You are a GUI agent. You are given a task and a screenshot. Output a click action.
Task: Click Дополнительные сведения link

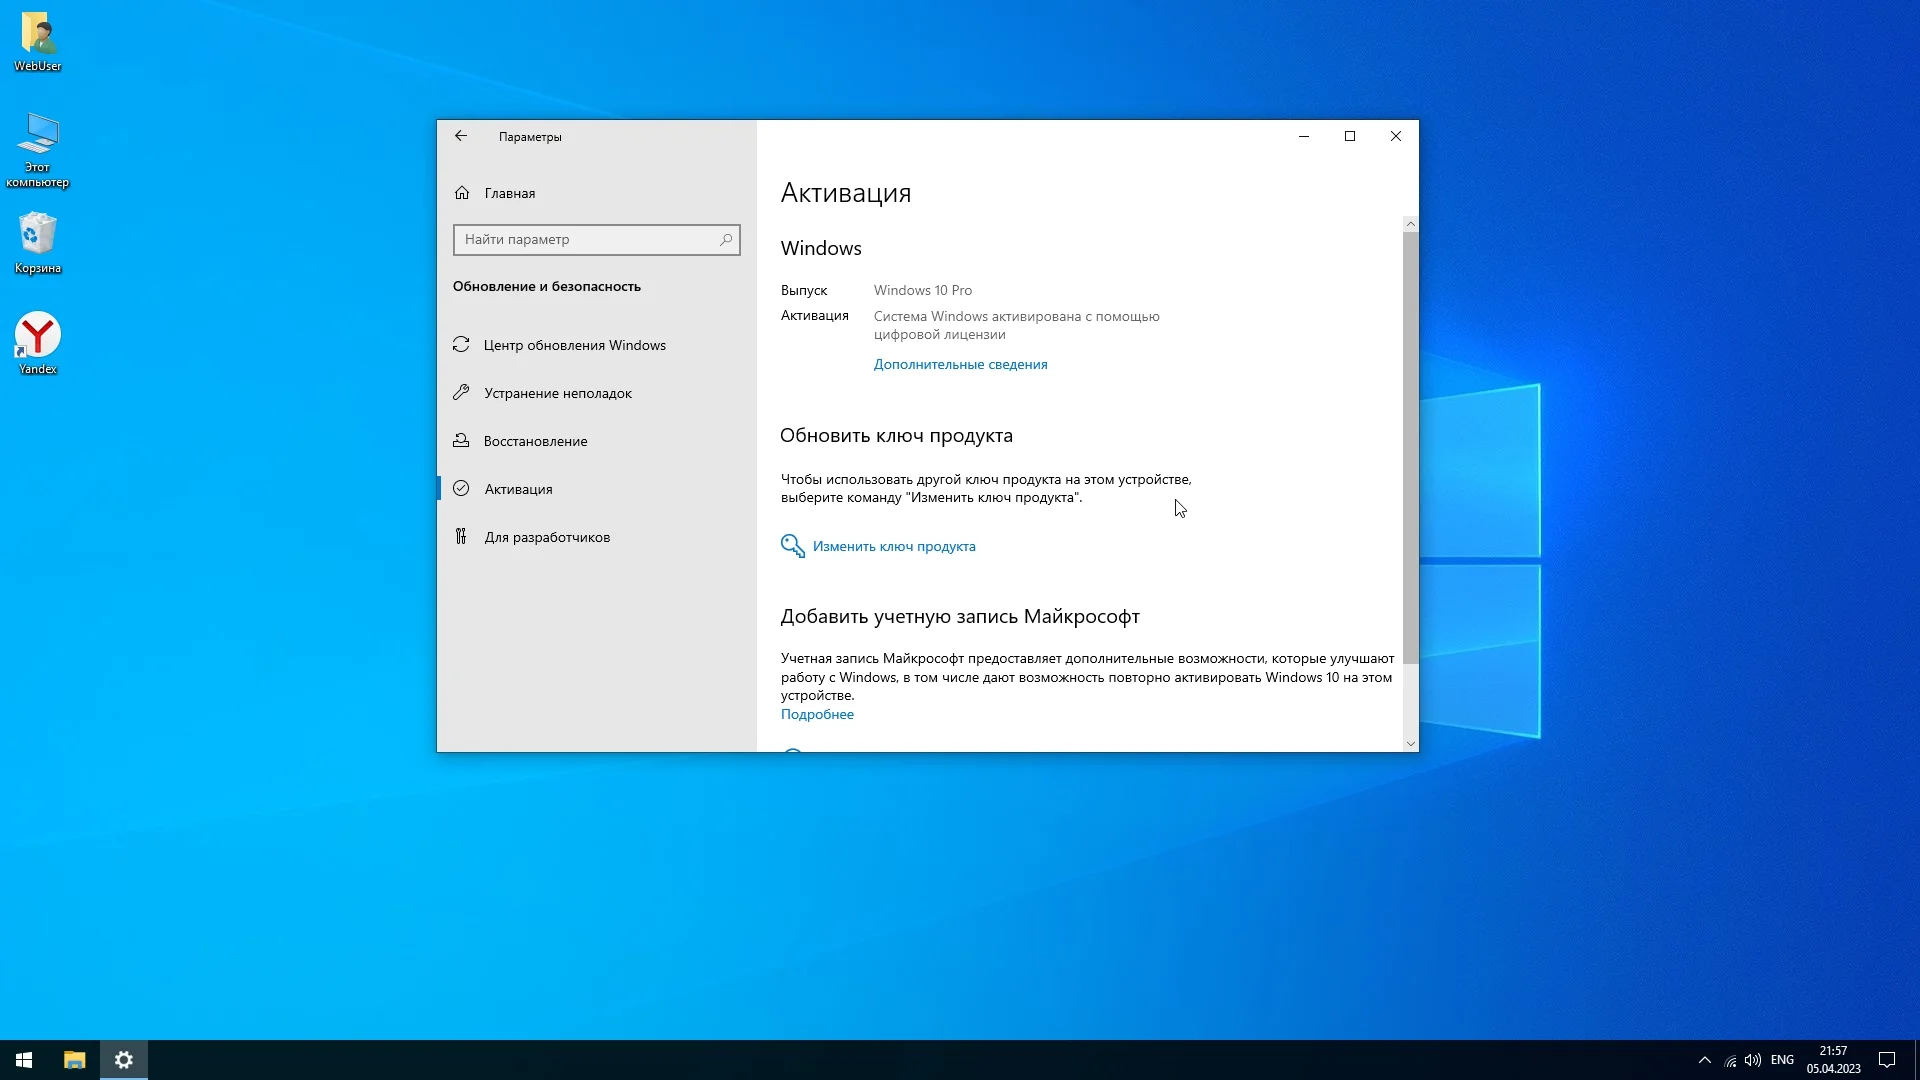pos(960,364)
